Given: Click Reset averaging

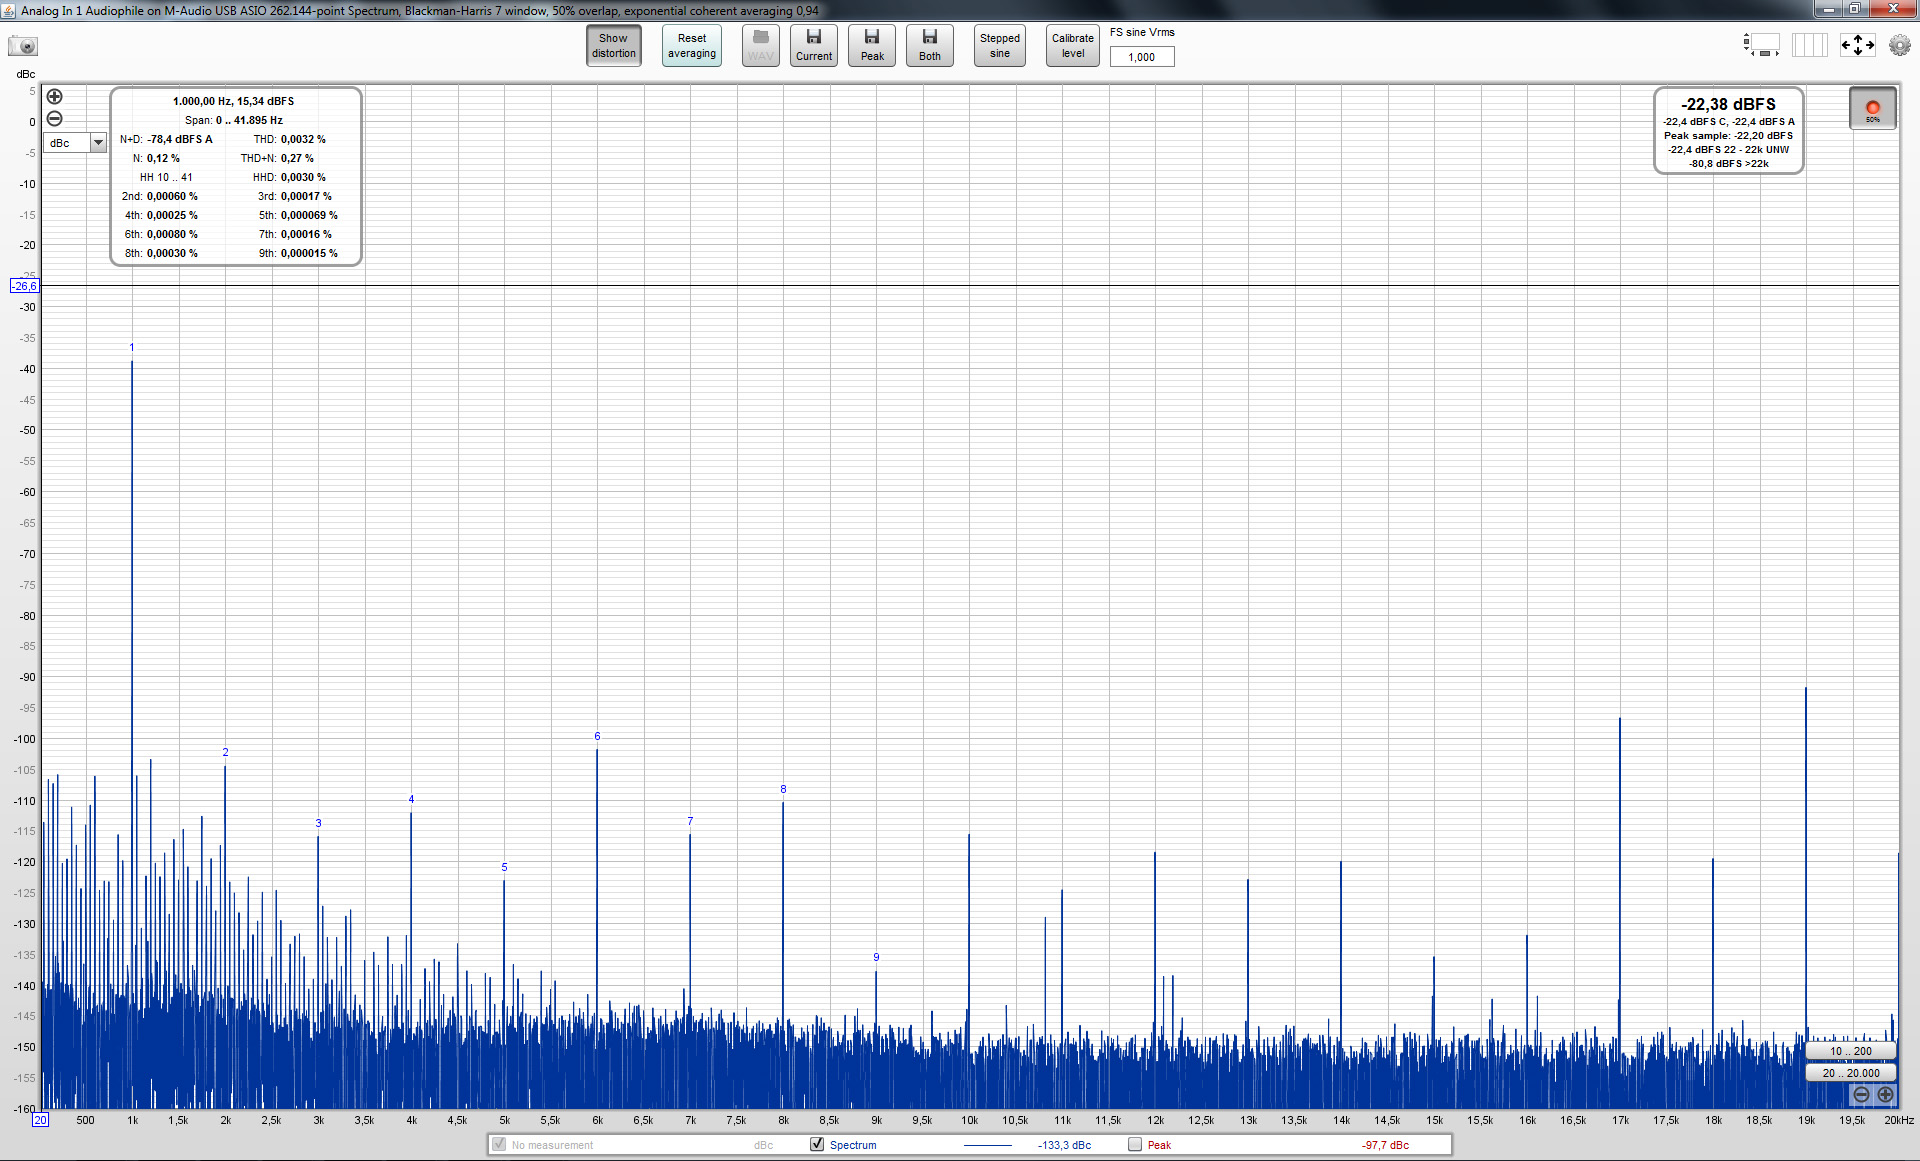Looking at the screenshot, I should click(691, 46).
